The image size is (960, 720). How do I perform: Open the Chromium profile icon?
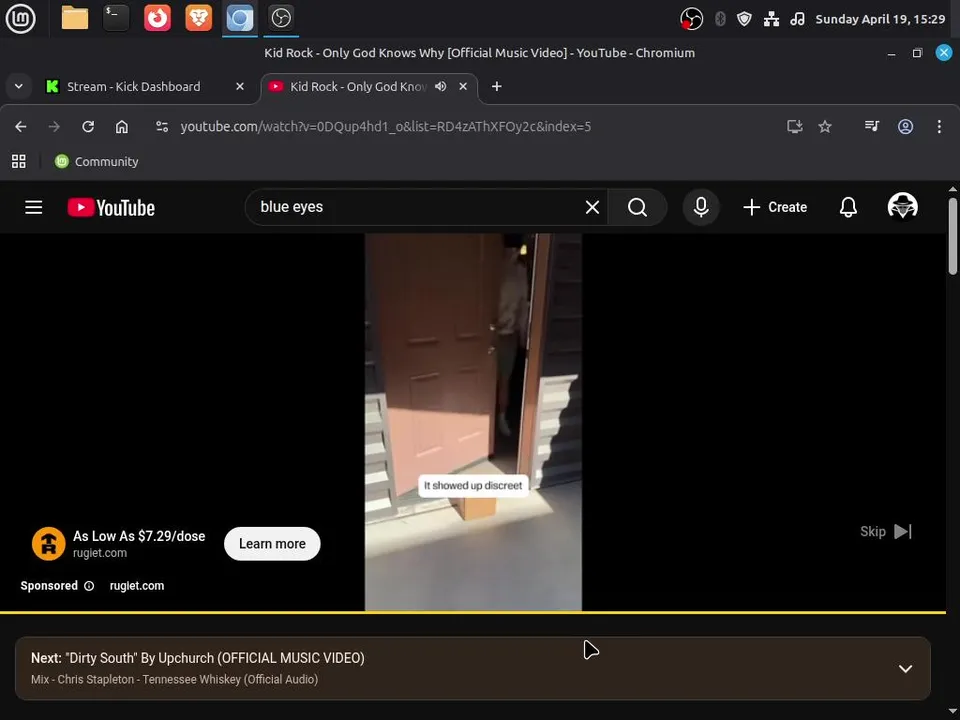coord(906,127)
